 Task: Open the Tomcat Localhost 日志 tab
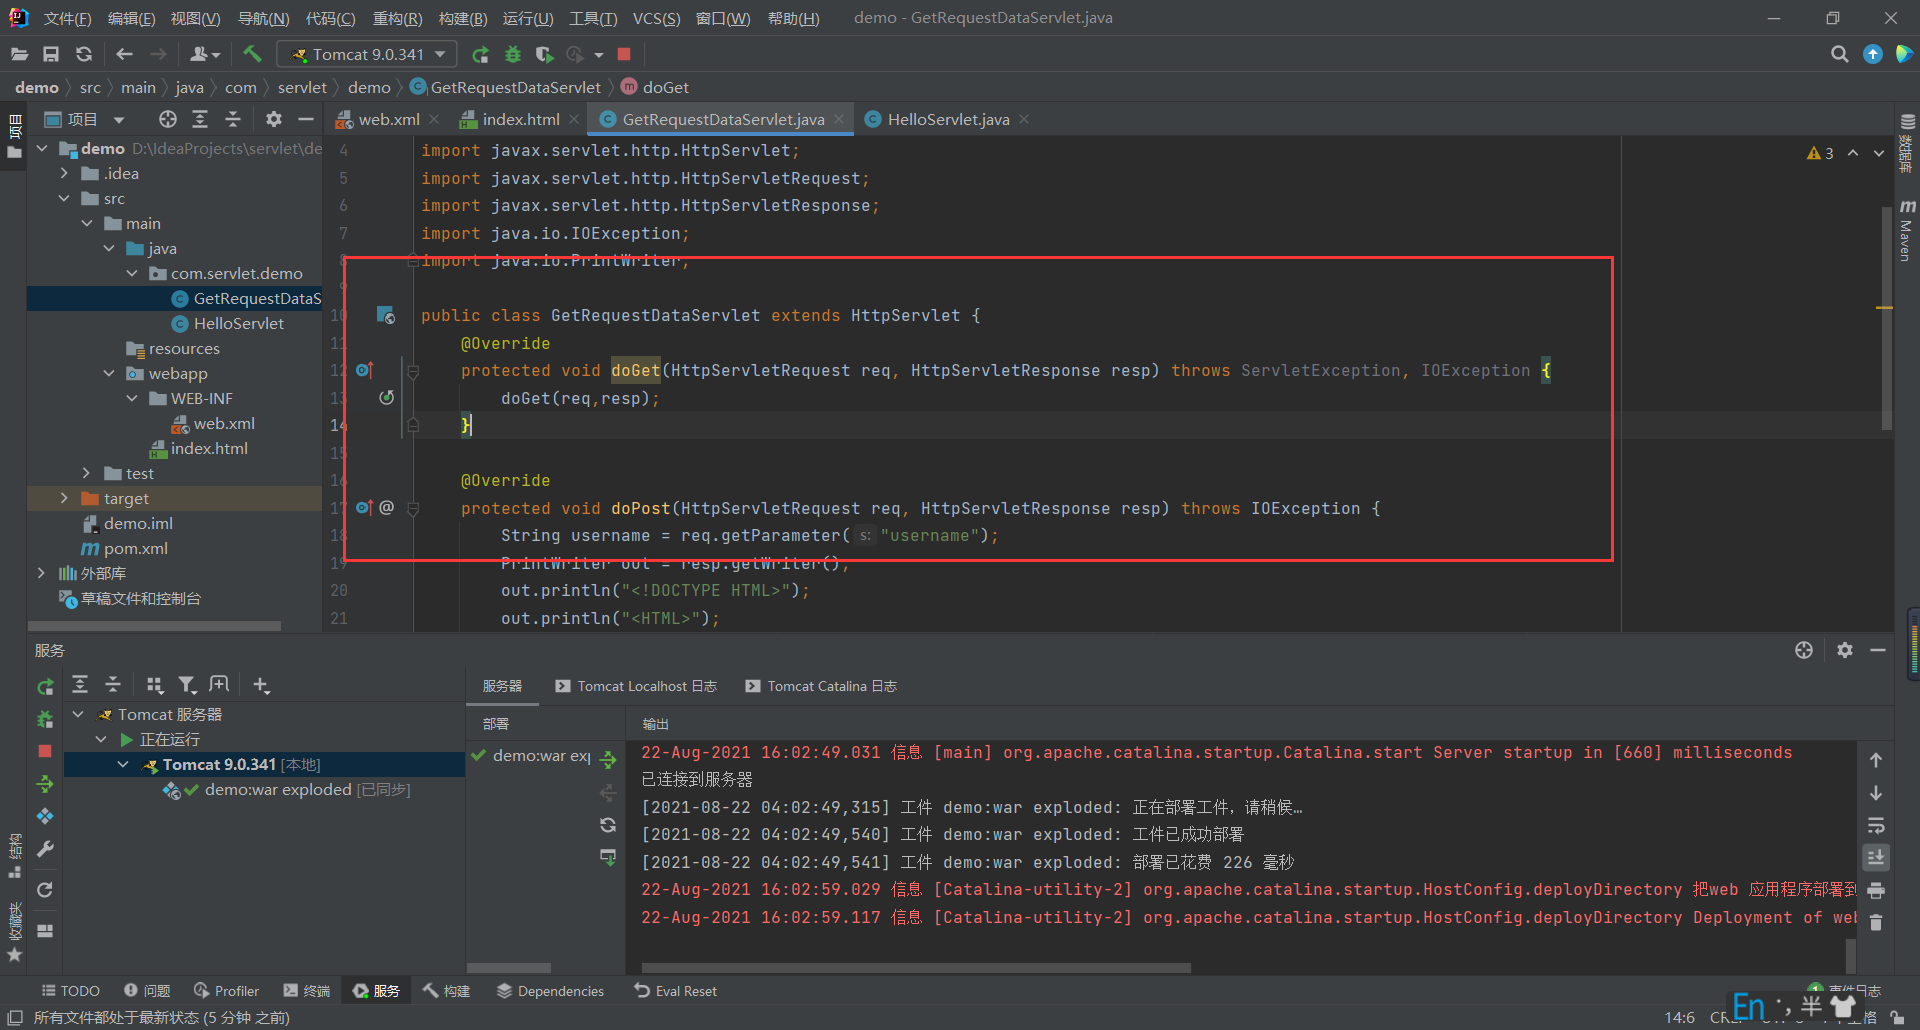636,686
